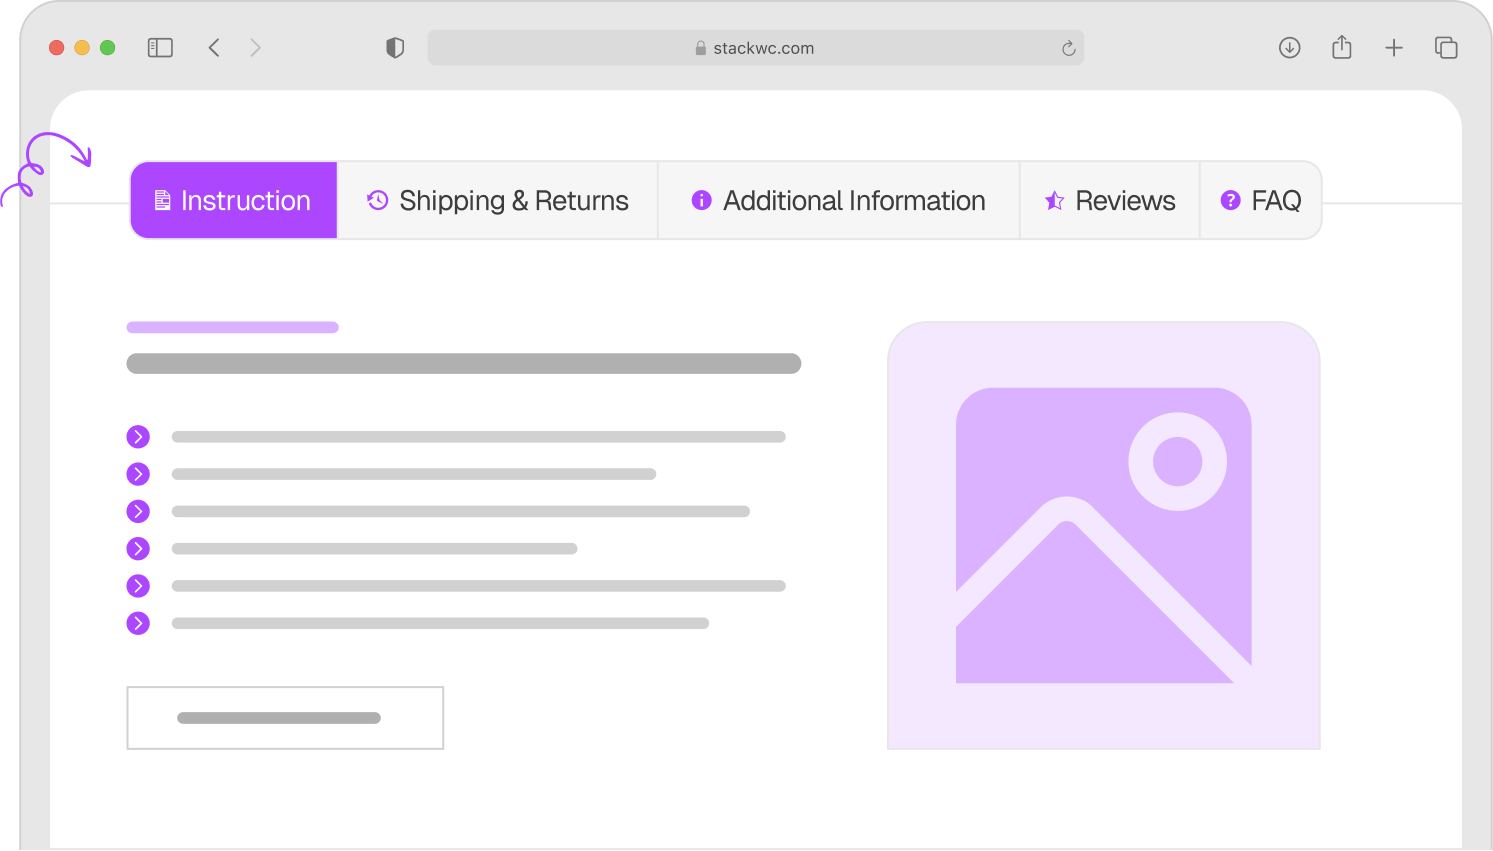1493x851 pixels.
Task: Go forward with the right arrow
Action: tap(256, 48)
